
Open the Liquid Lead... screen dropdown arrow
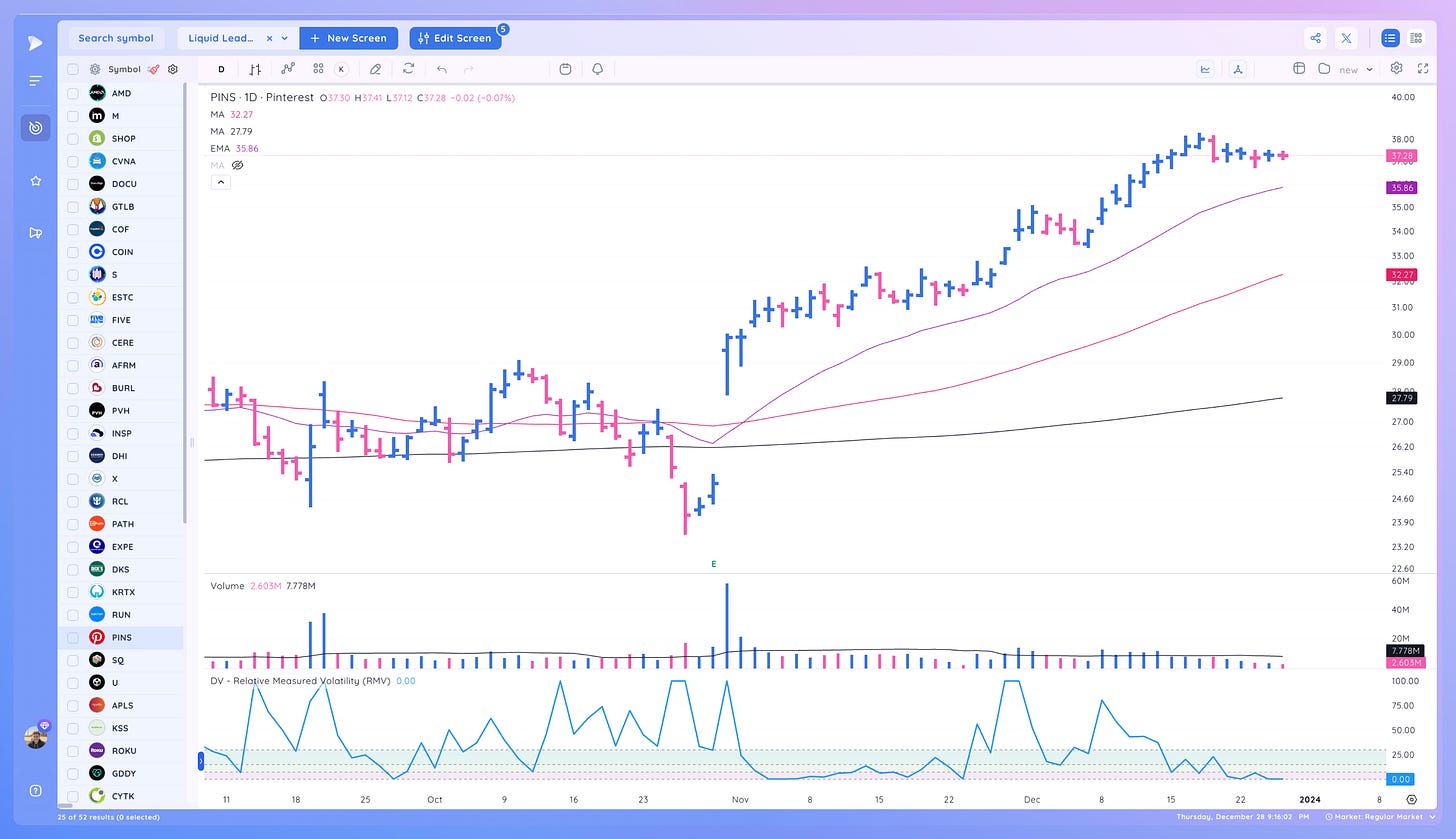284,38
